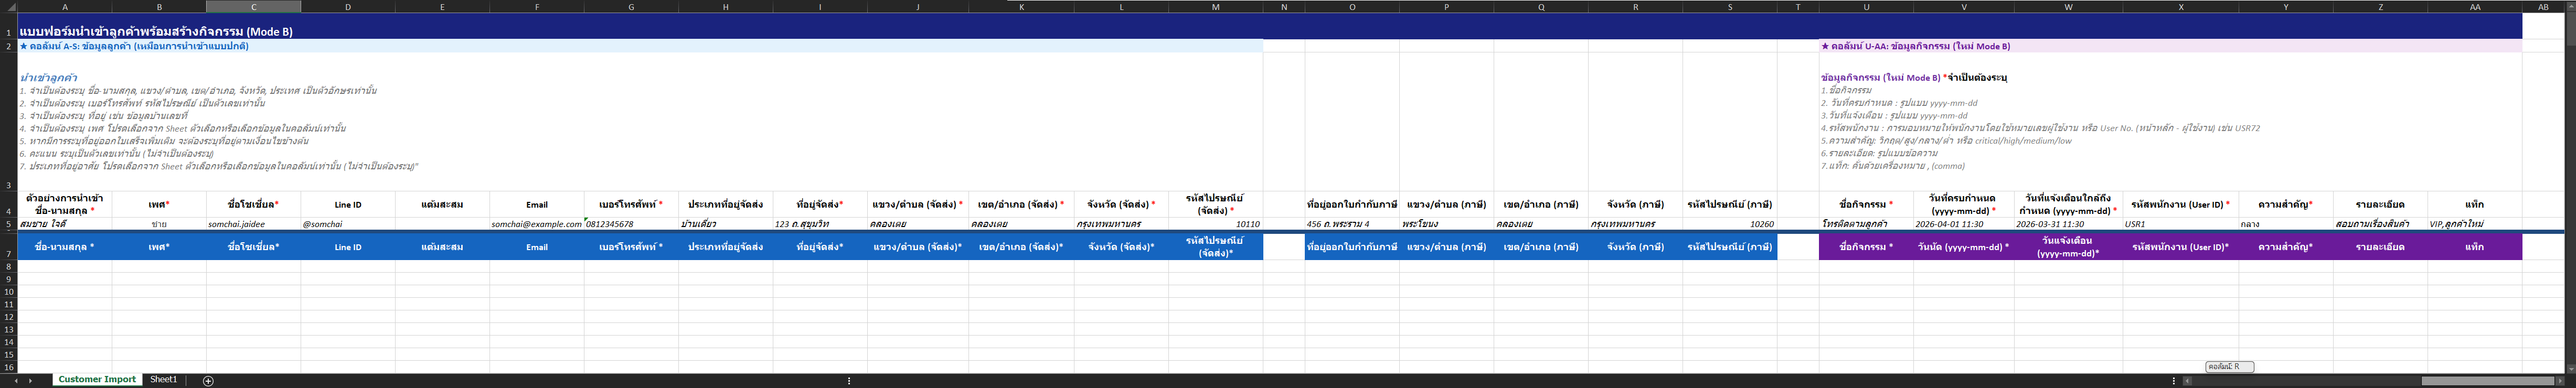
Task: Select column U header
Action: coord(1865,7)
